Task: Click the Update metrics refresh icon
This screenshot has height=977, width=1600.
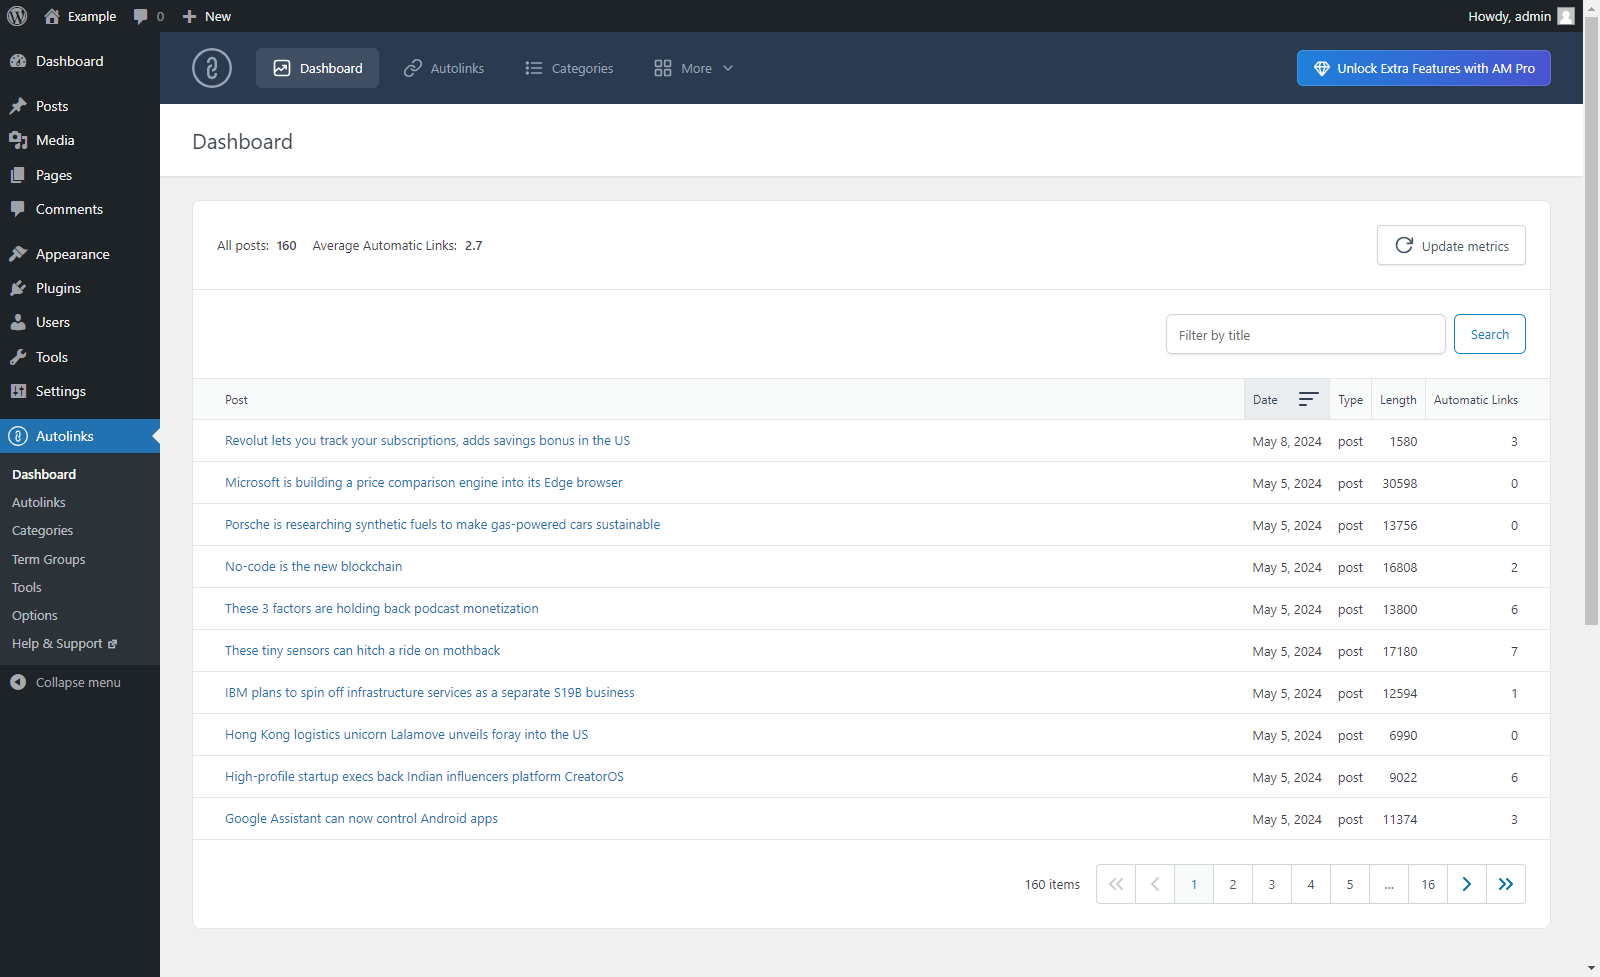Action: pos(1404,245)
